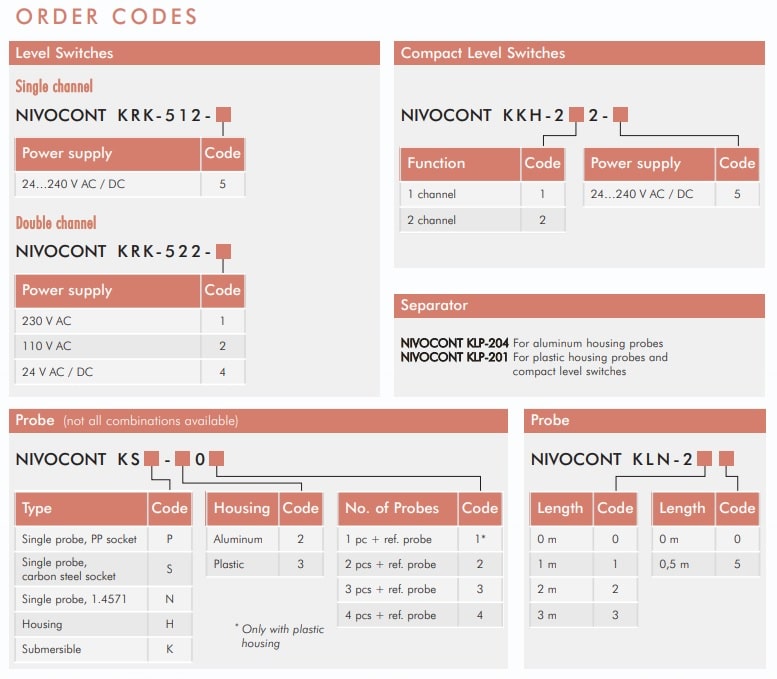Select the Housing type row
The image size is (777, 679).
104,624
